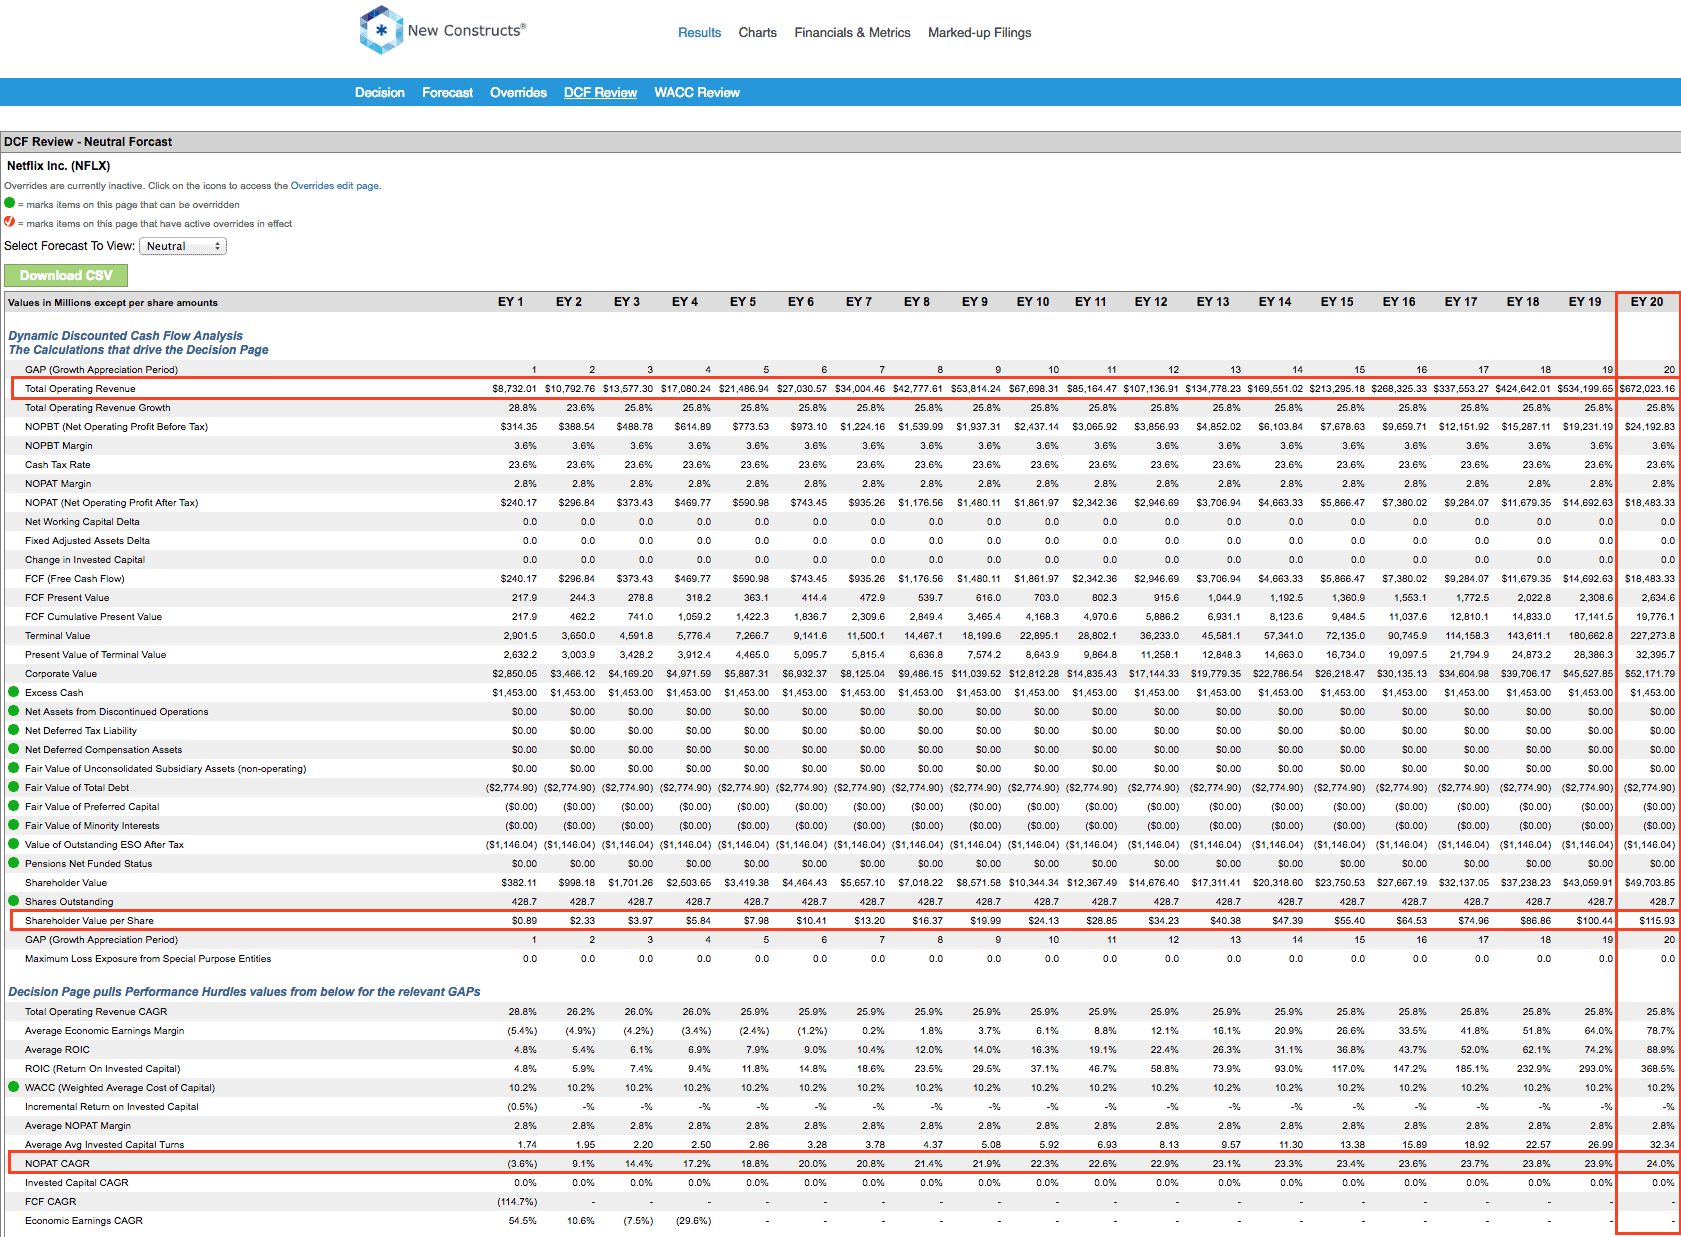This screenshot has width=1681, height=1237.
Task: Click EY 20 NOPAT CAGR value 24.0%
Action: pos(1660,1164)
